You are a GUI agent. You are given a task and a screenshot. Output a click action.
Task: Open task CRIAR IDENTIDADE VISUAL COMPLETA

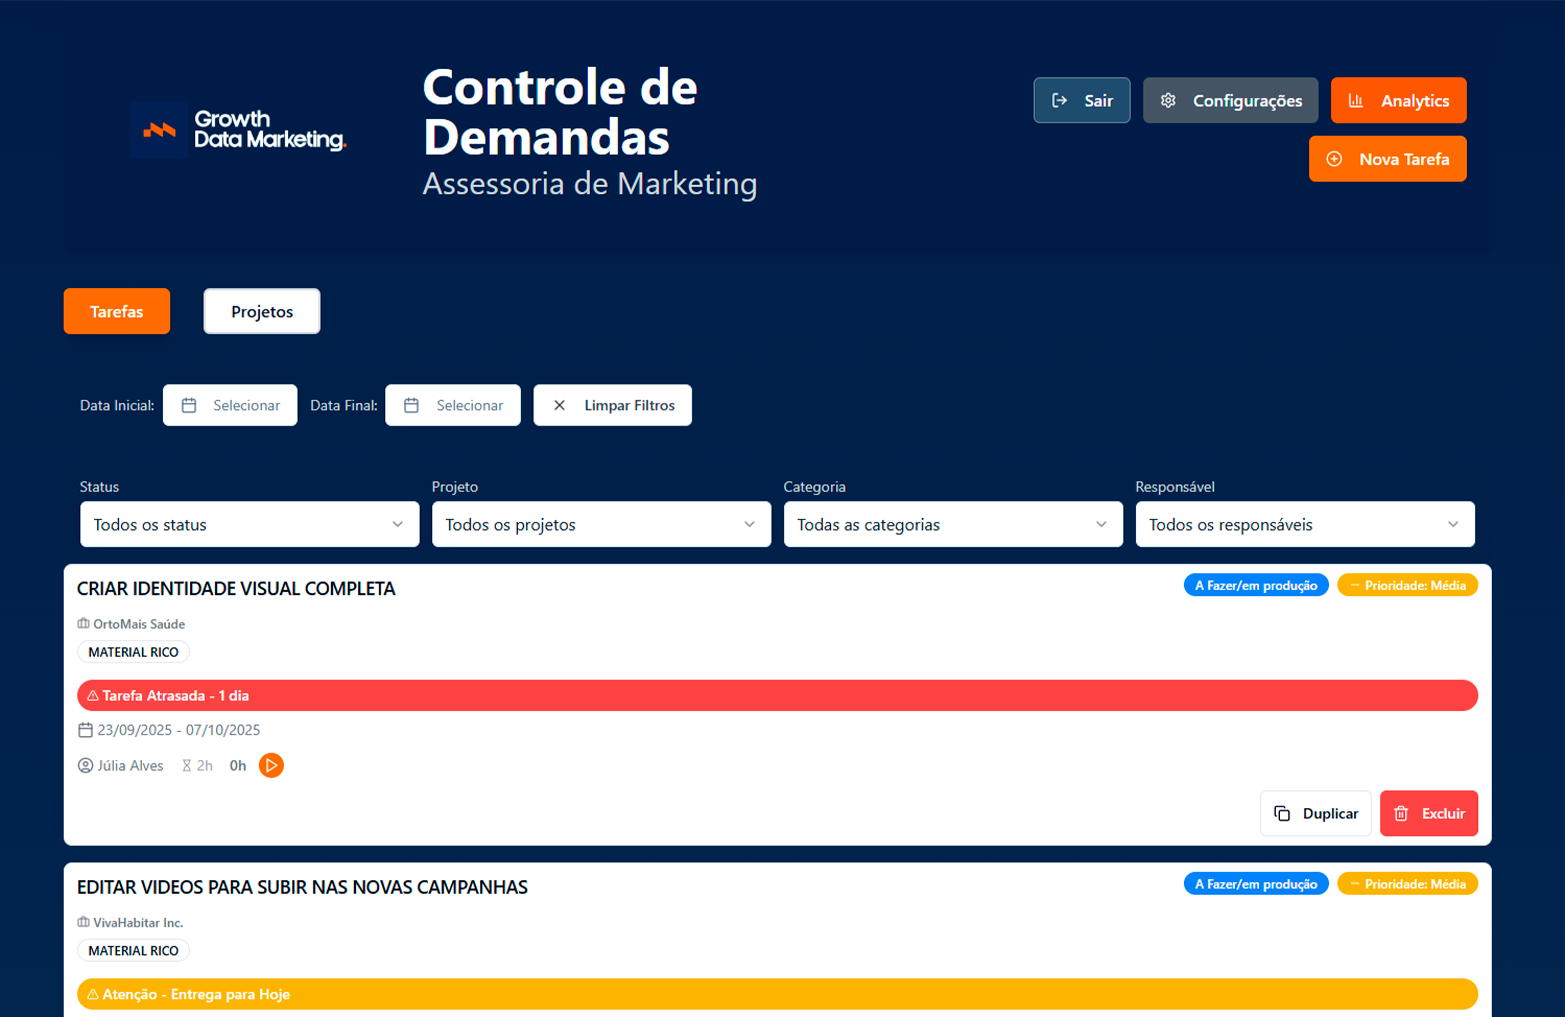pos(236,588)
